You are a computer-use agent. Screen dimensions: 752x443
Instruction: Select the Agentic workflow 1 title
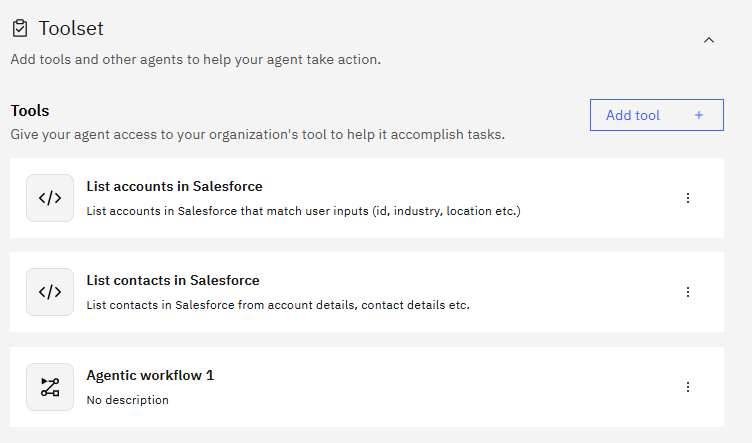150,376
